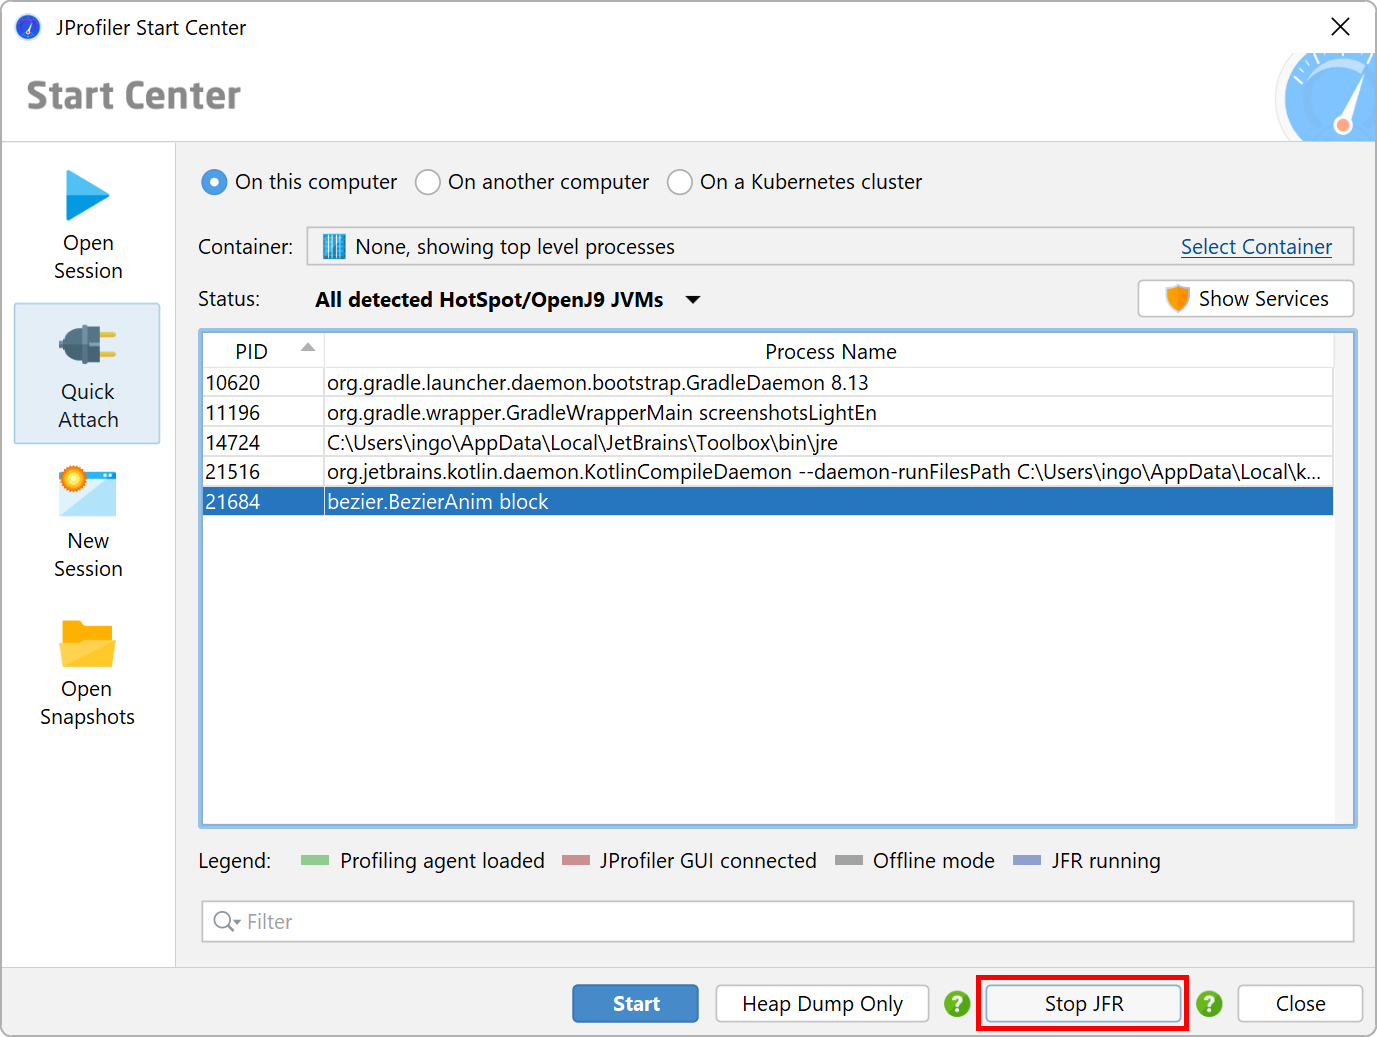Click the JFR running legend swatch
The width and height of the screenshot is (1377, 1037).
point(1027,861)
